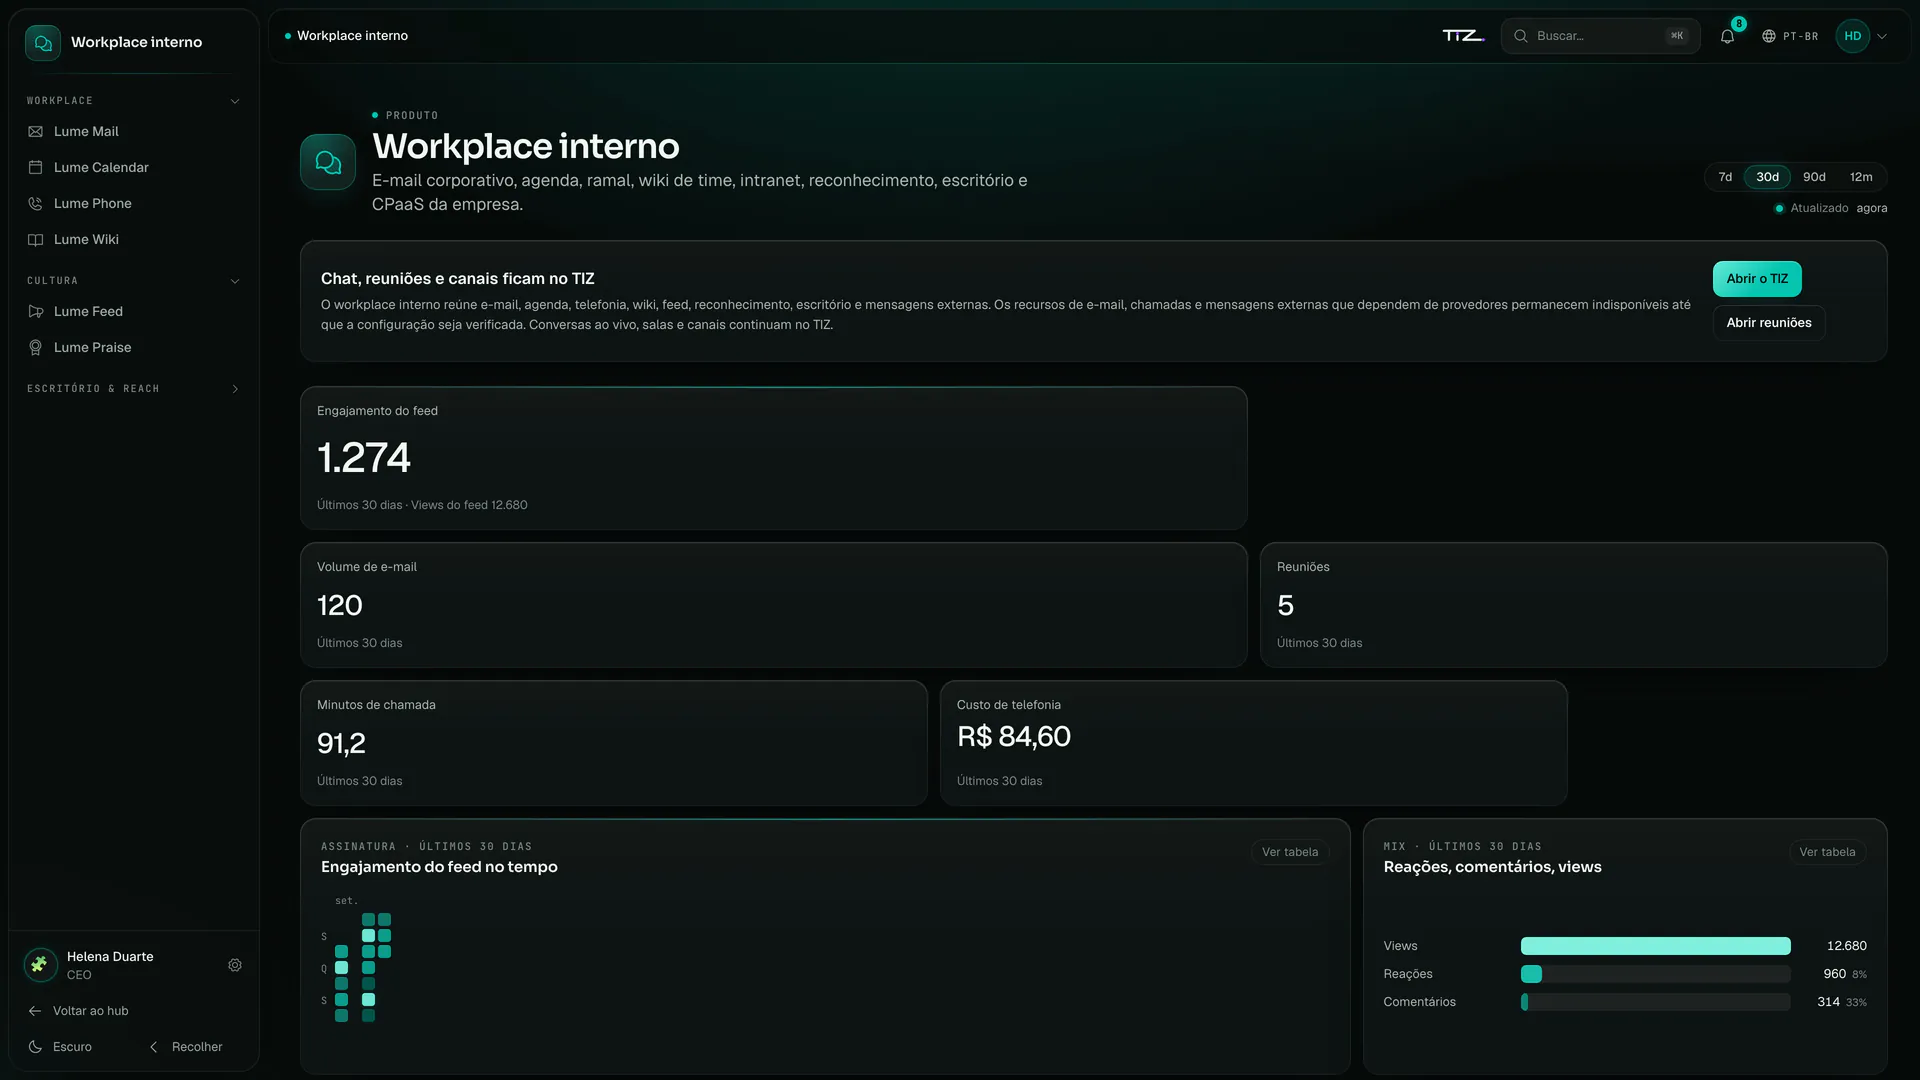
Task: Click the large product chat icon beside title
Action: (328, 162)
